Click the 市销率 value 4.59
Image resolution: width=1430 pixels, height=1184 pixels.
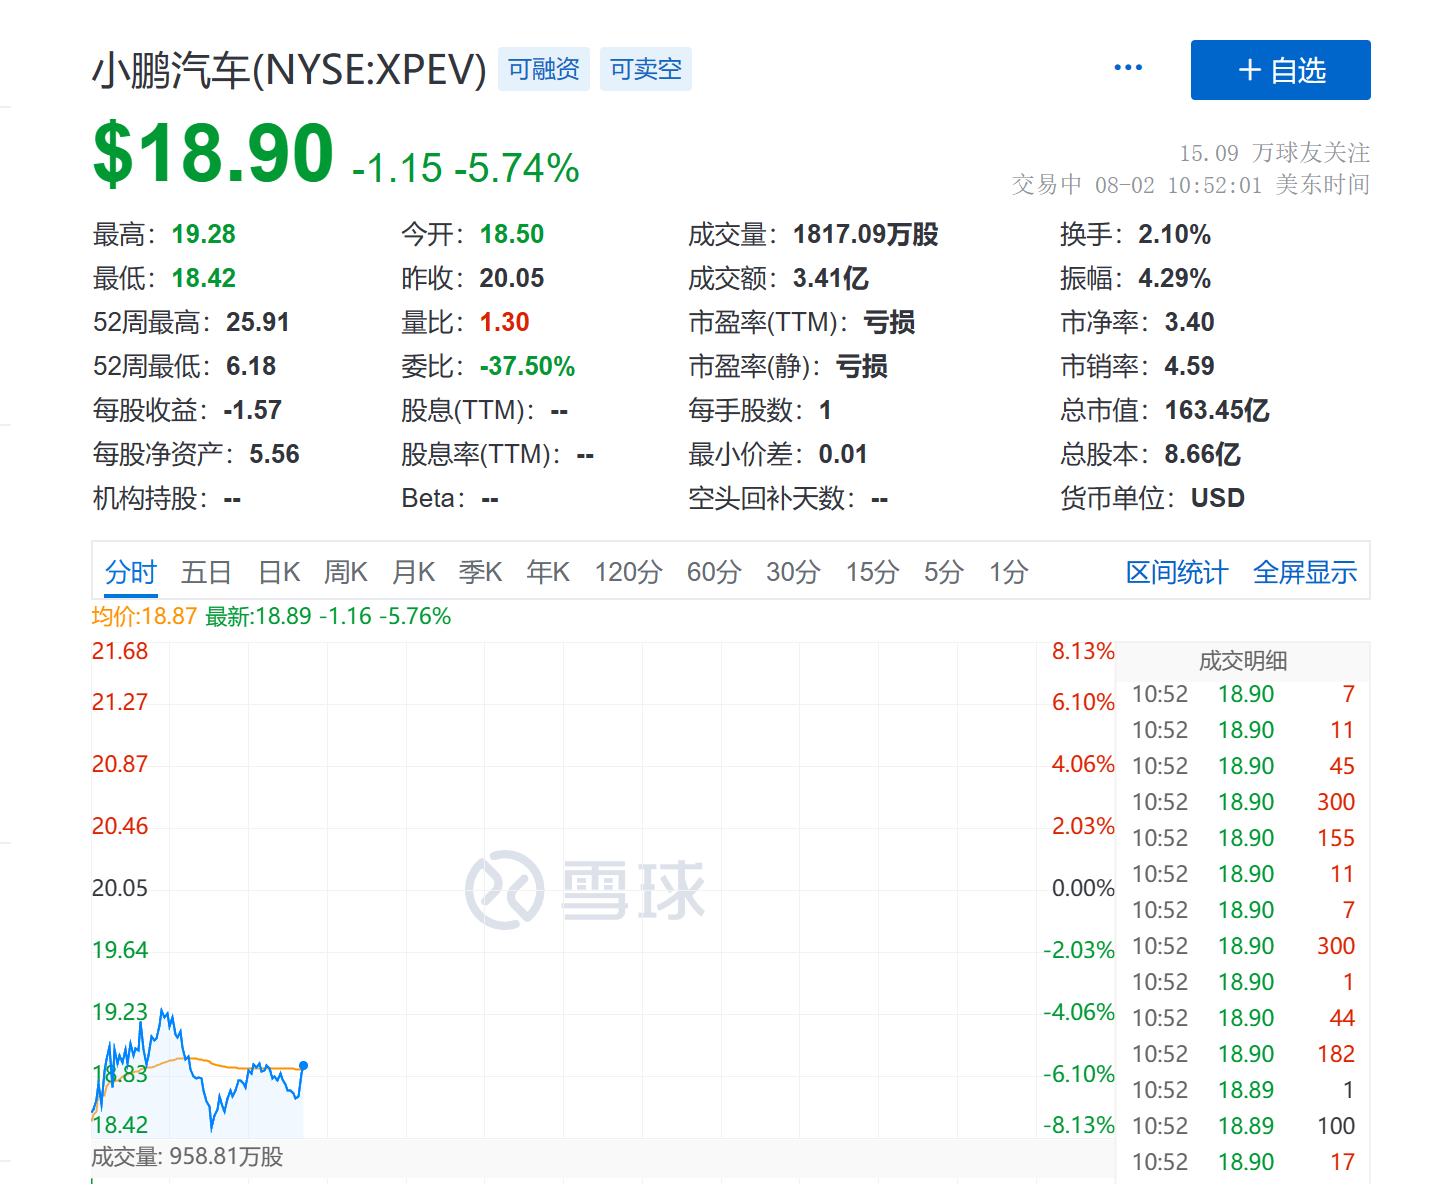tap(1190, 366)
